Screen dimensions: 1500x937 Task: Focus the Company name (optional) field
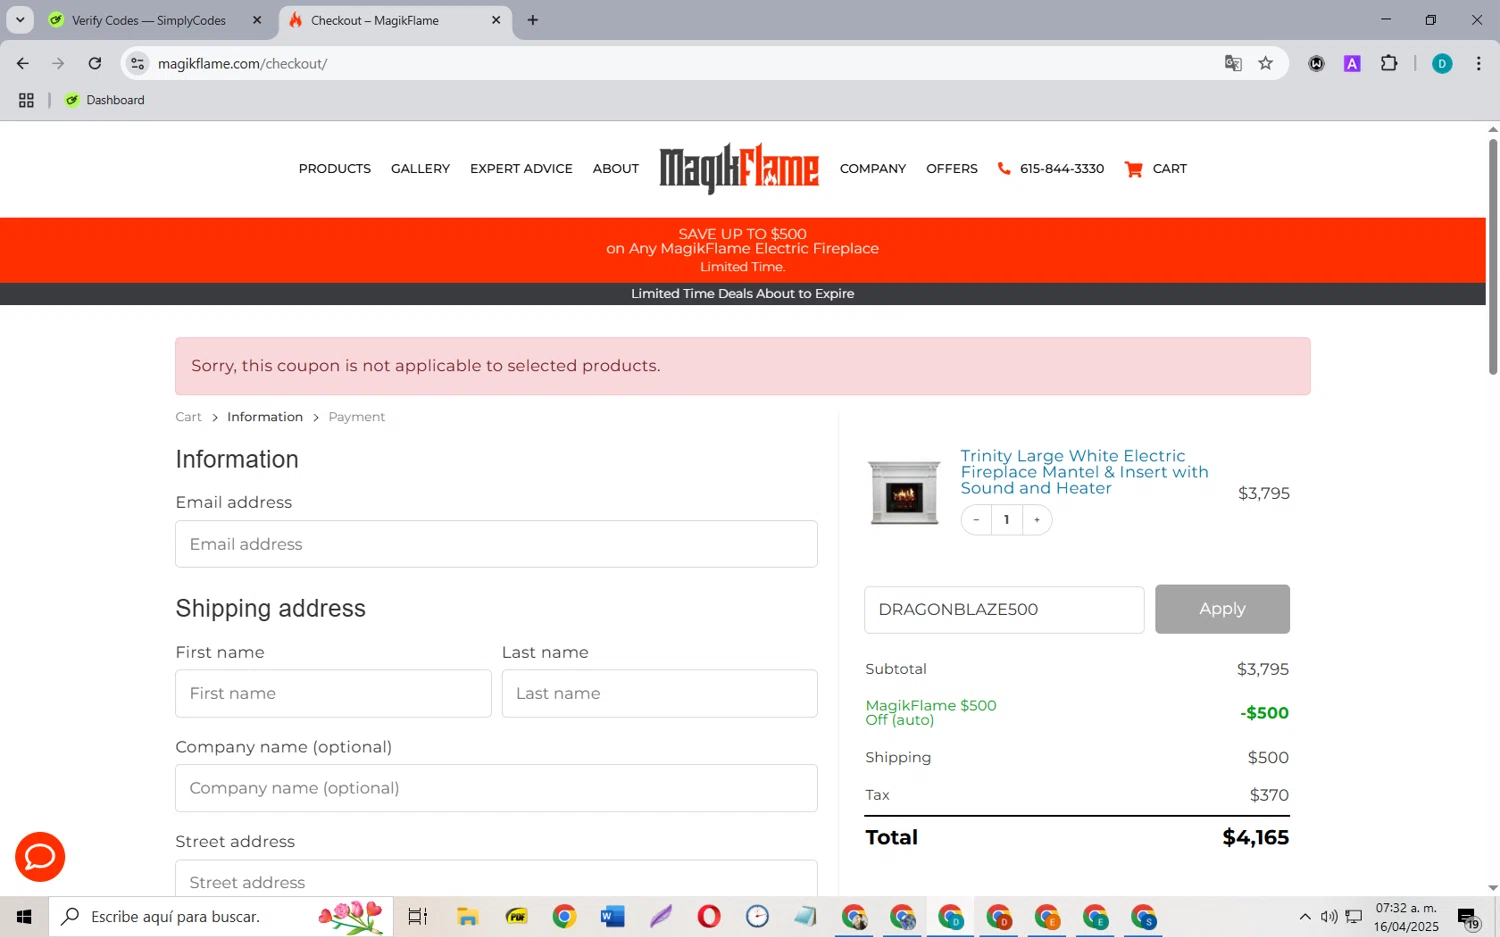(496, 788)
